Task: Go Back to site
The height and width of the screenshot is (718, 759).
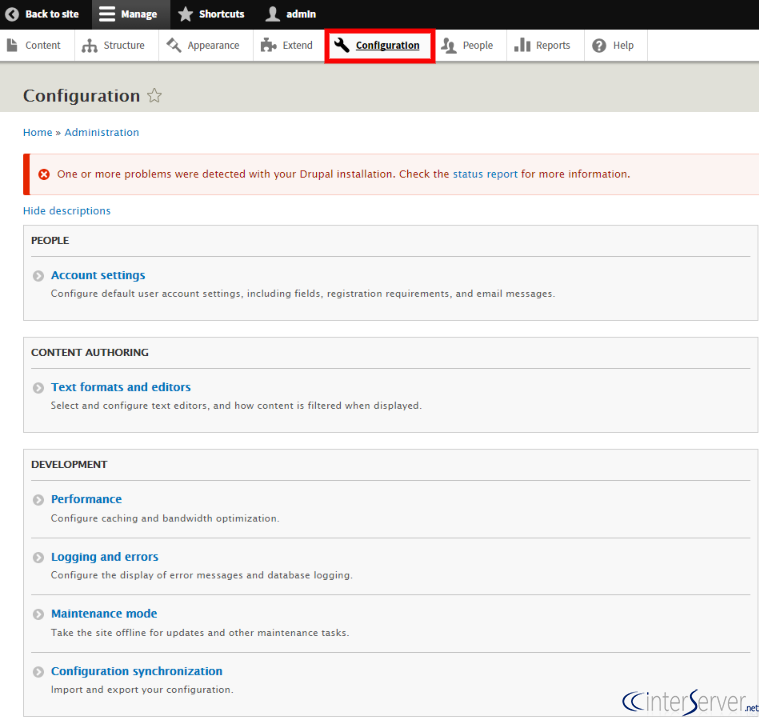Action: pyautogui.click(x=46, y=15)
